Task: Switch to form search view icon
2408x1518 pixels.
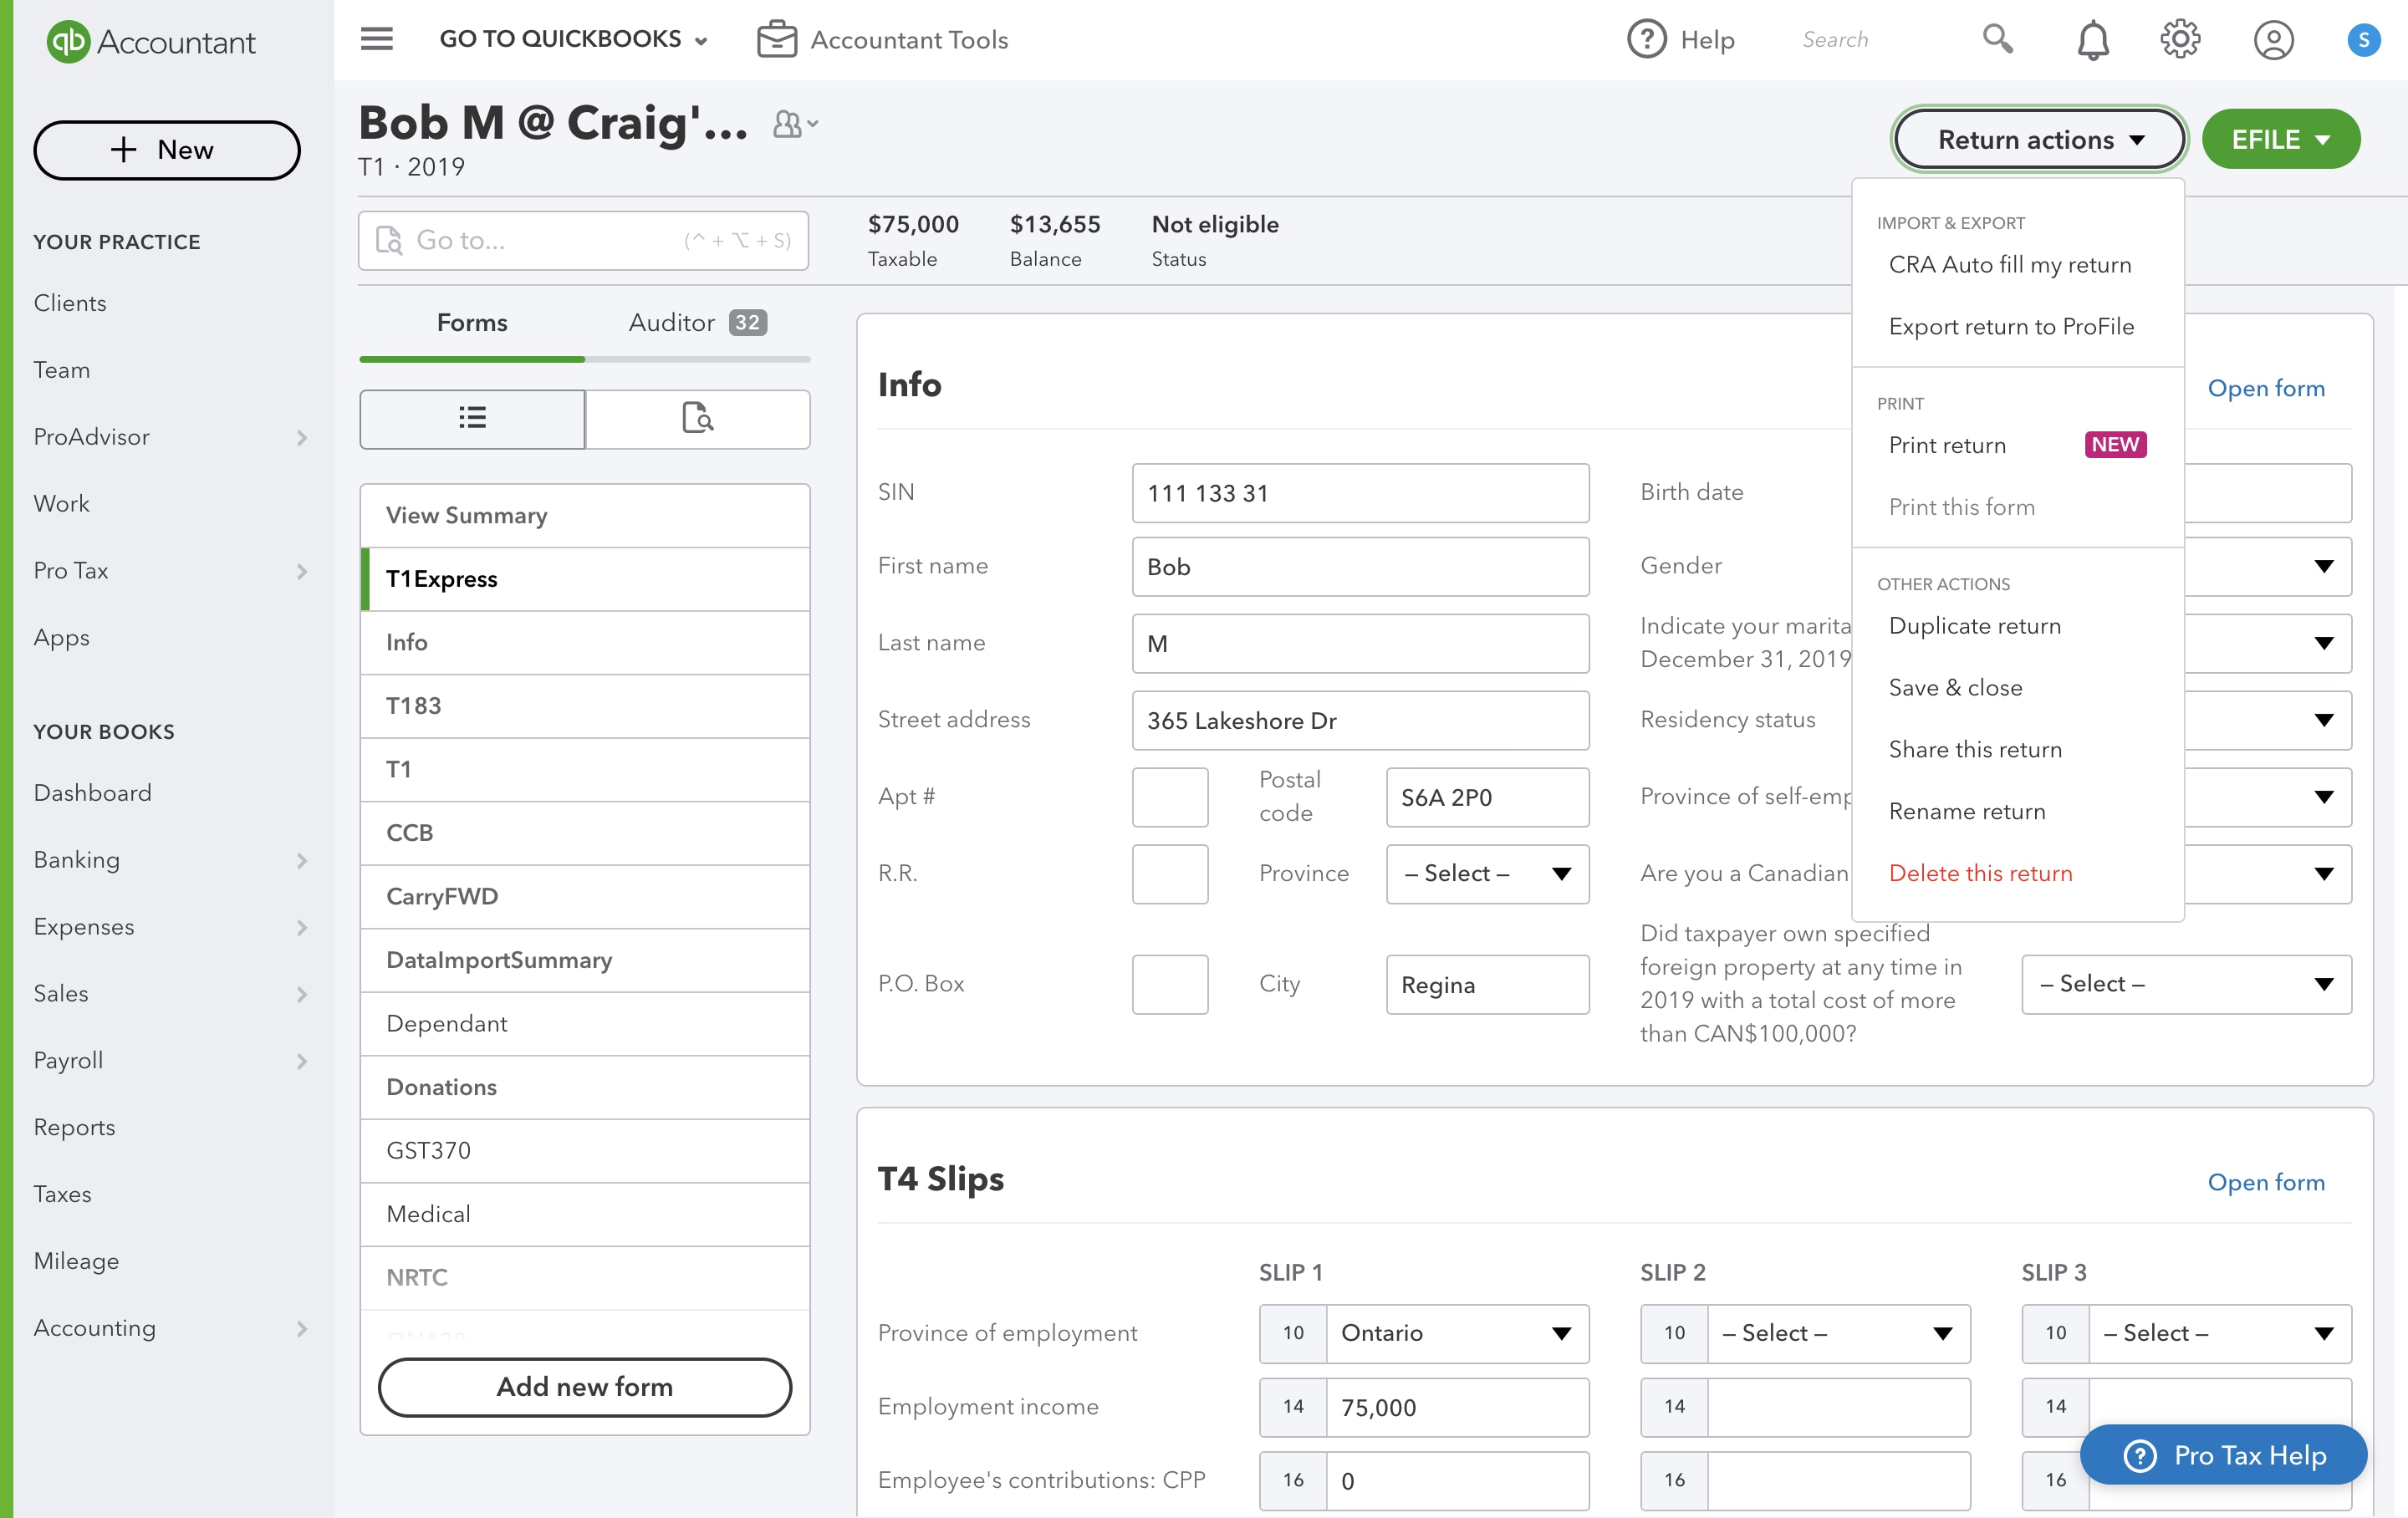Action: (x=697, y=418)
